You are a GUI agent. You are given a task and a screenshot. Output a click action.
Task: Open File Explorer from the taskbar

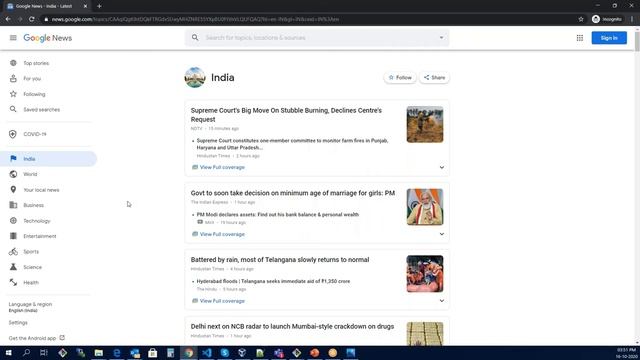pyautogui.click(x=99, y=353)
